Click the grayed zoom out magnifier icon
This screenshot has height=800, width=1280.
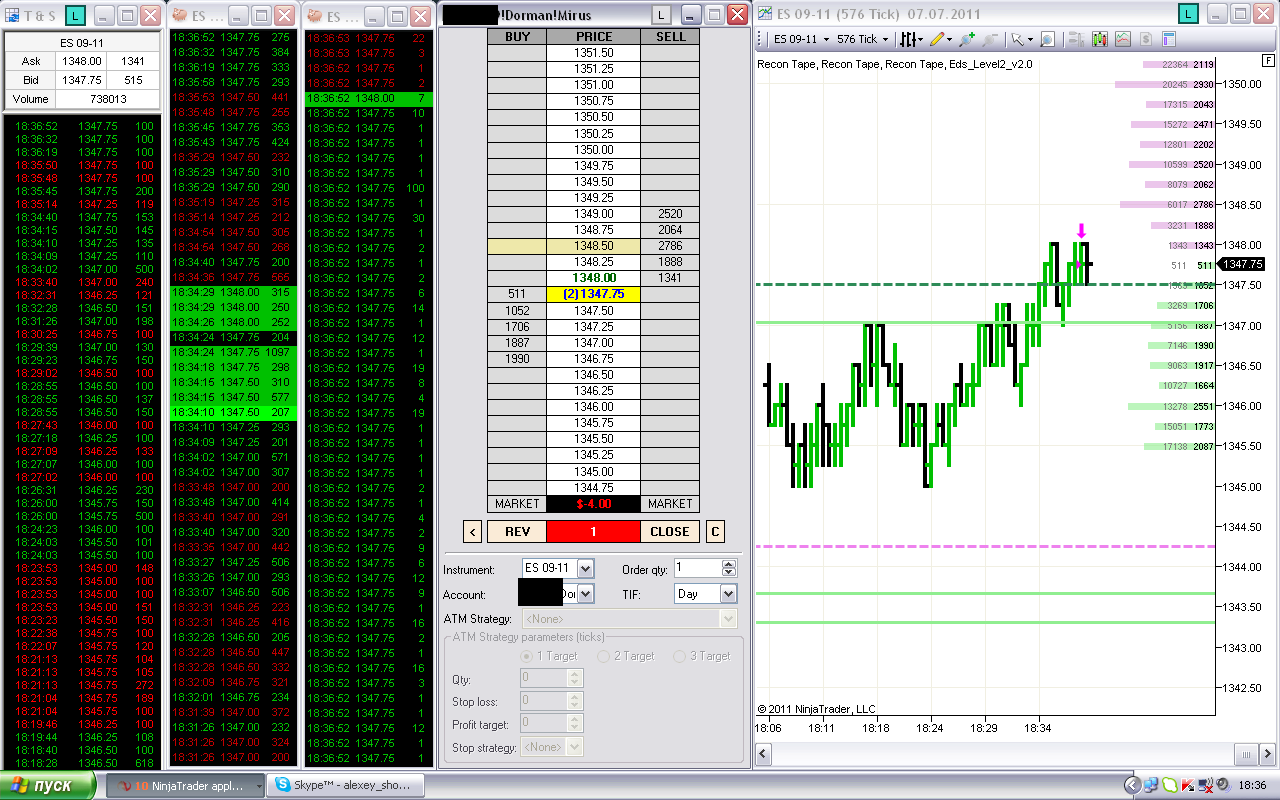click(x=989, y=39)
